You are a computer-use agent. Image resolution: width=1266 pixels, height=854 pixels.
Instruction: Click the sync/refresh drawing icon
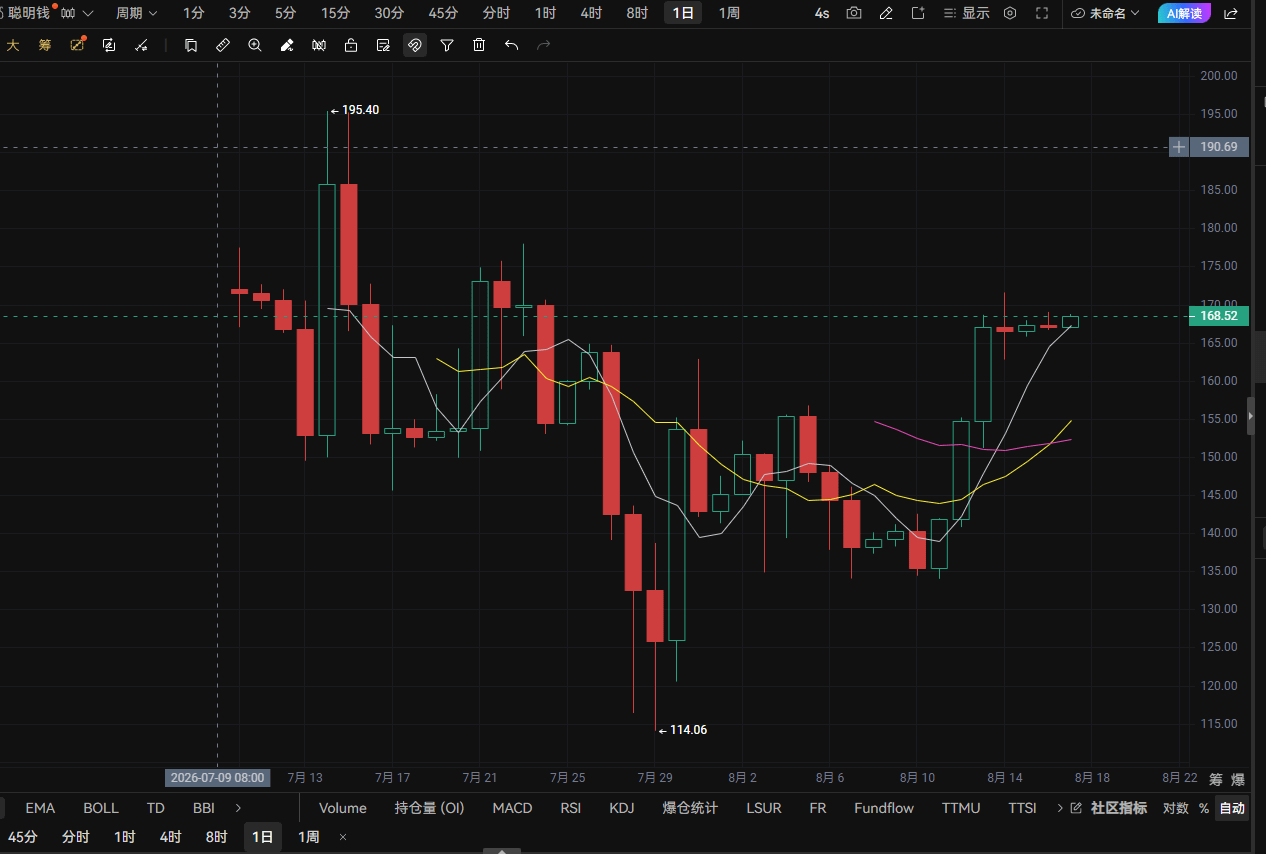click(109, 45)
